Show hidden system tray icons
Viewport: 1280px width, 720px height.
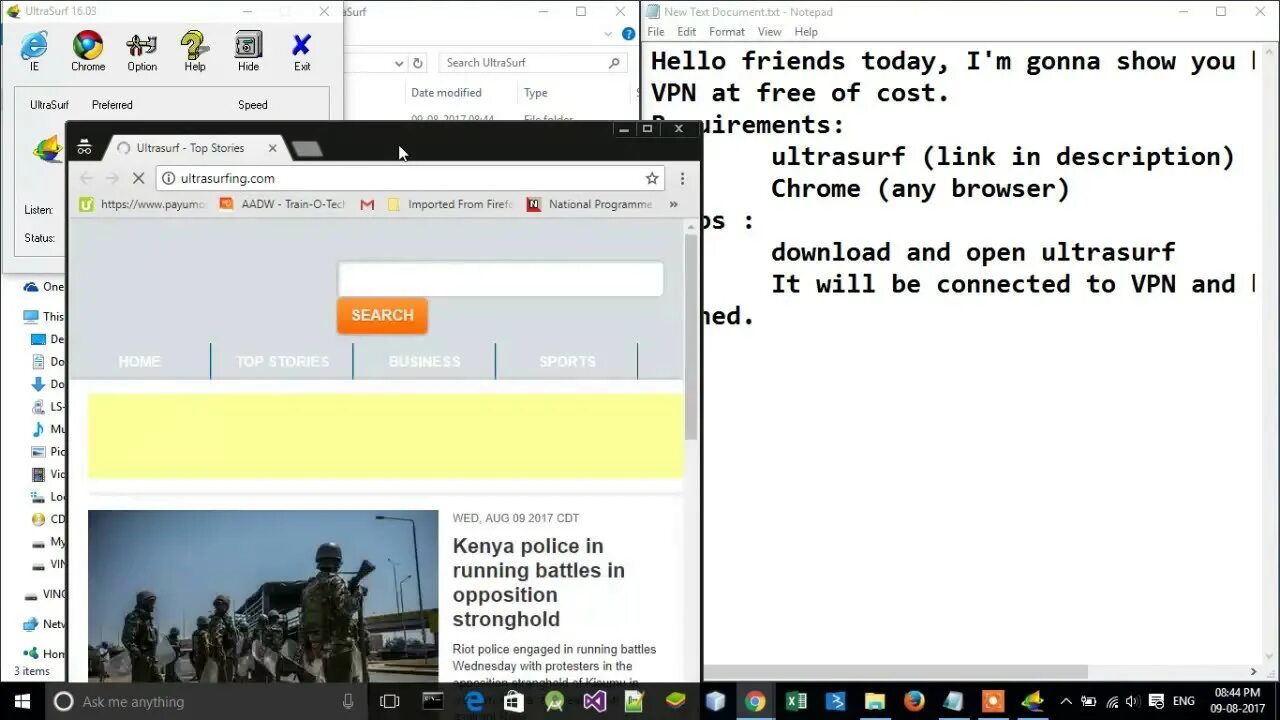1066,701
